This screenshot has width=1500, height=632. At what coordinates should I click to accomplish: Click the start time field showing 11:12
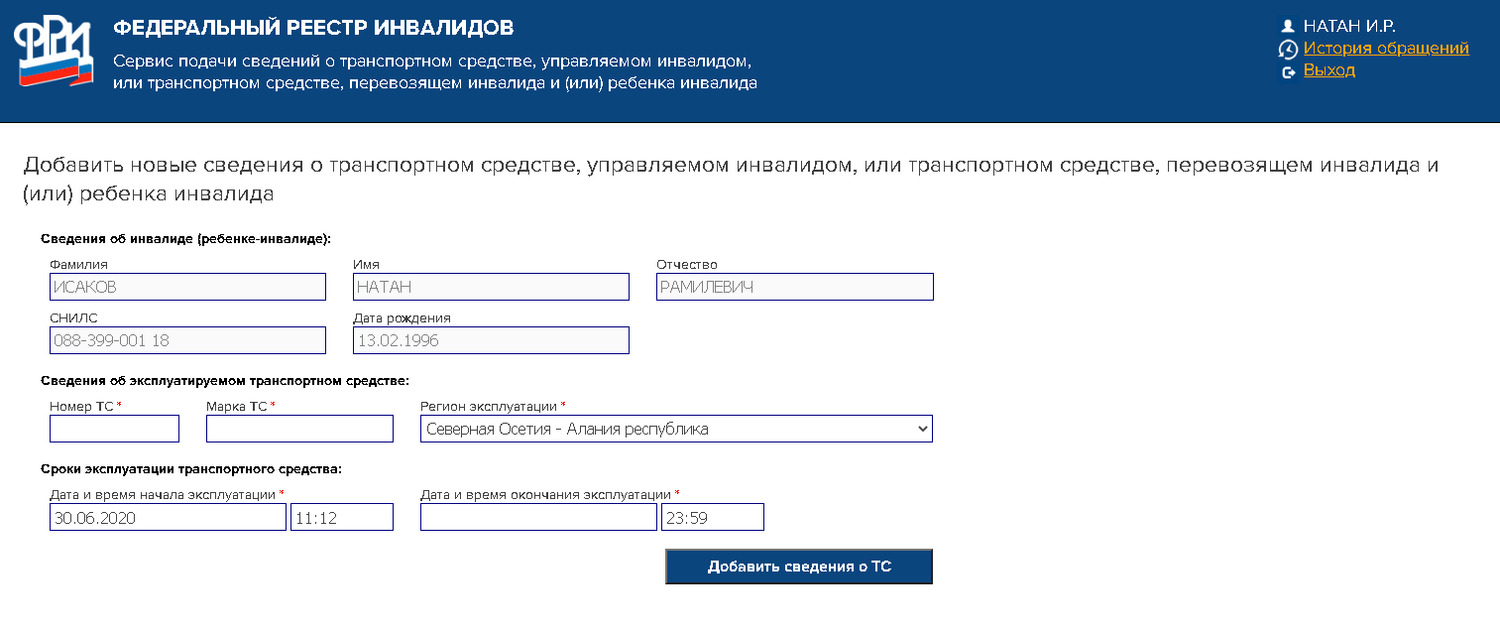click(x=342, y=517)
